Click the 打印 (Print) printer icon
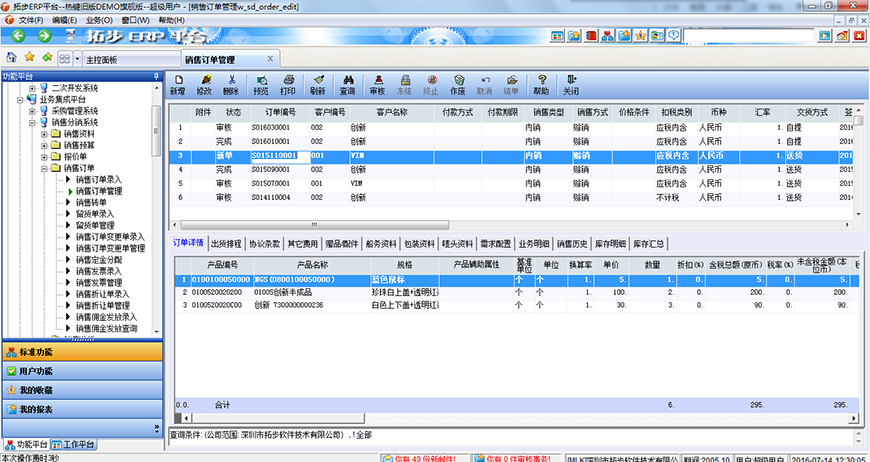The image size is (870, 462). click(288, 84)
